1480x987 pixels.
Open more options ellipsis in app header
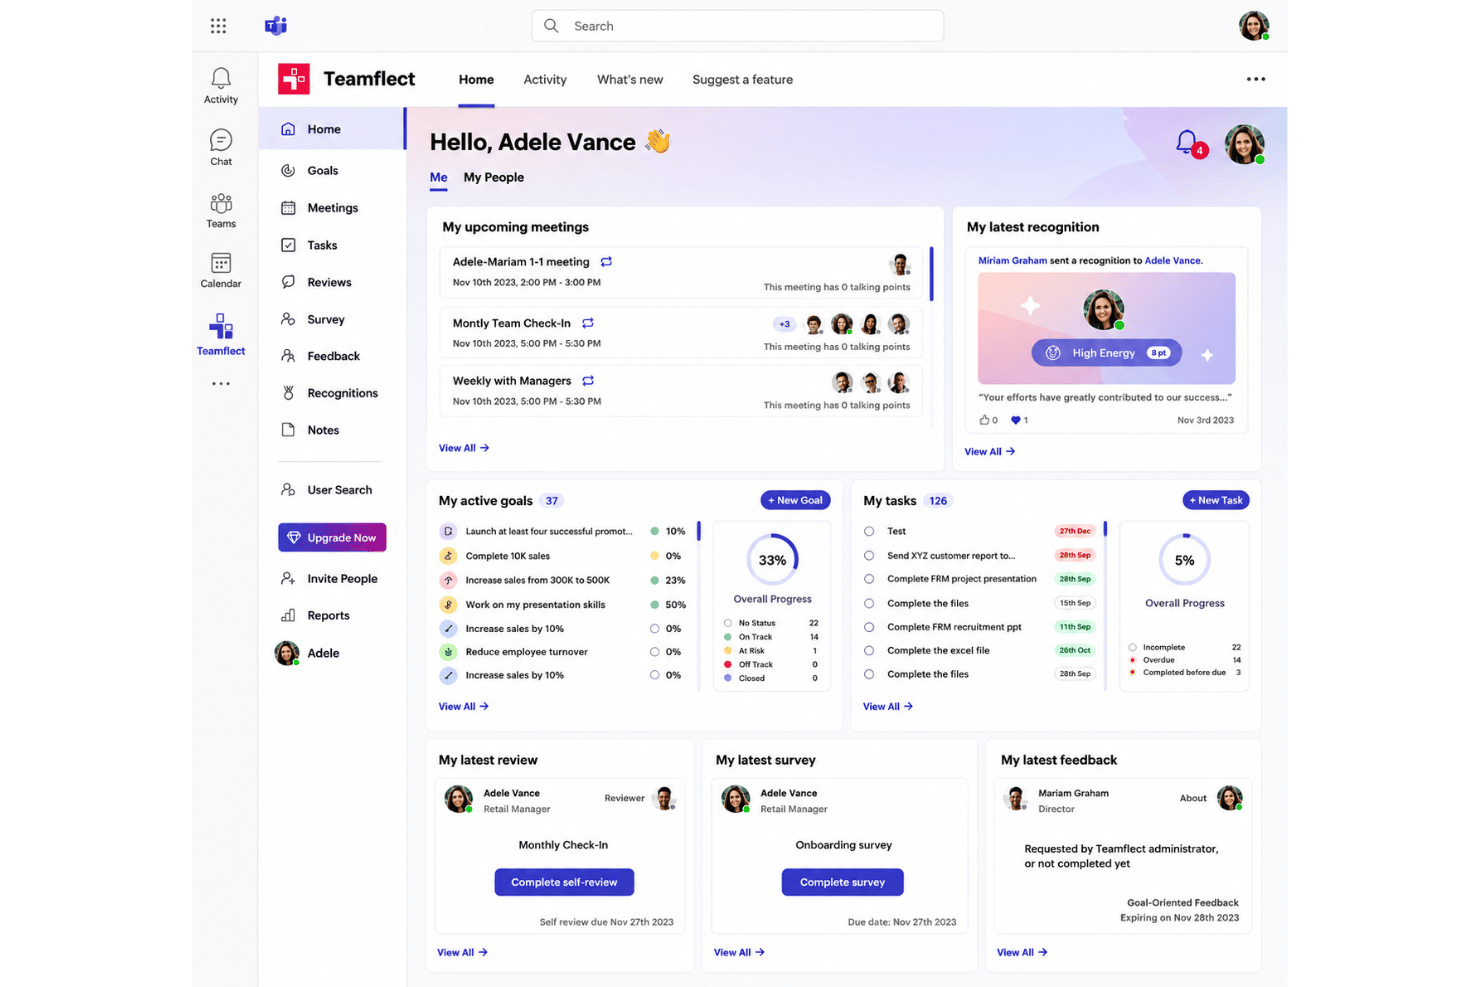pyautogui.click(x=1256, y=79)
